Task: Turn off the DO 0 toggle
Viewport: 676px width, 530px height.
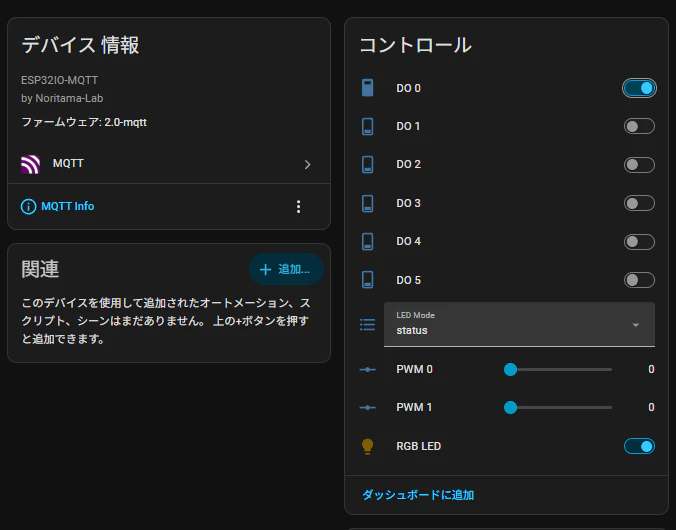Action: (x=639, y=88)
